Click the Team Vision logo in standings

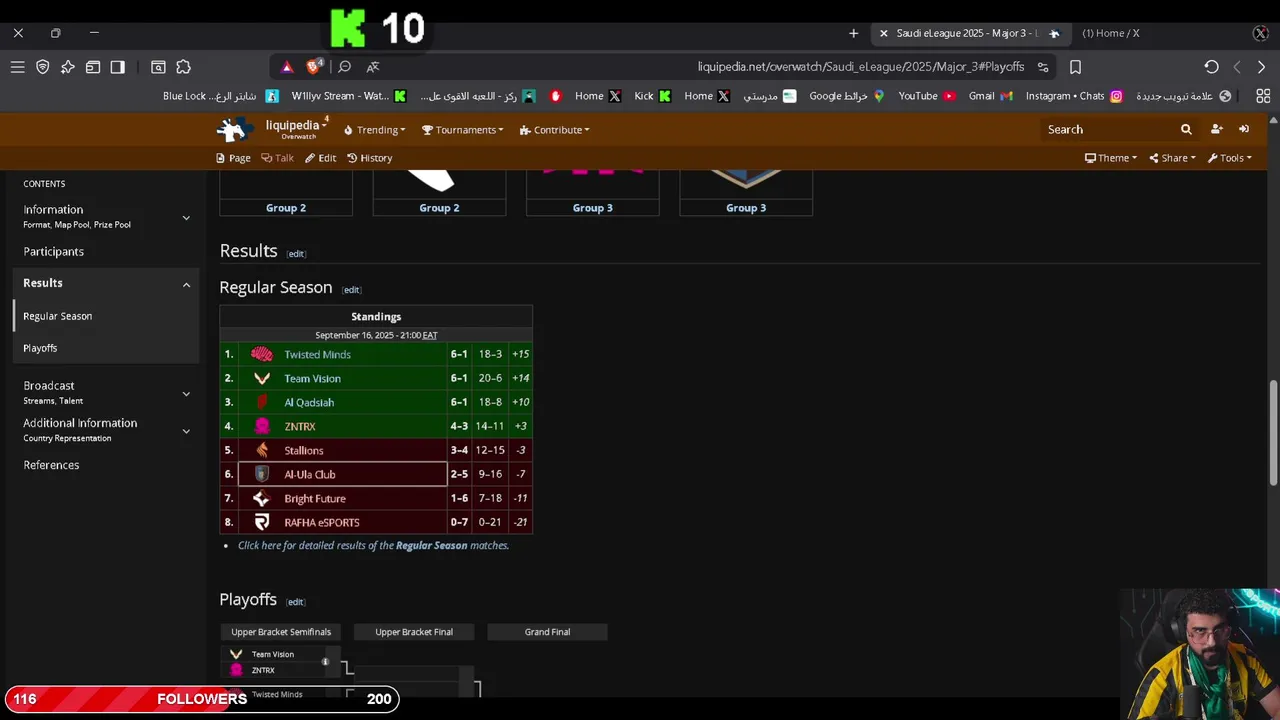coord(262,378)
